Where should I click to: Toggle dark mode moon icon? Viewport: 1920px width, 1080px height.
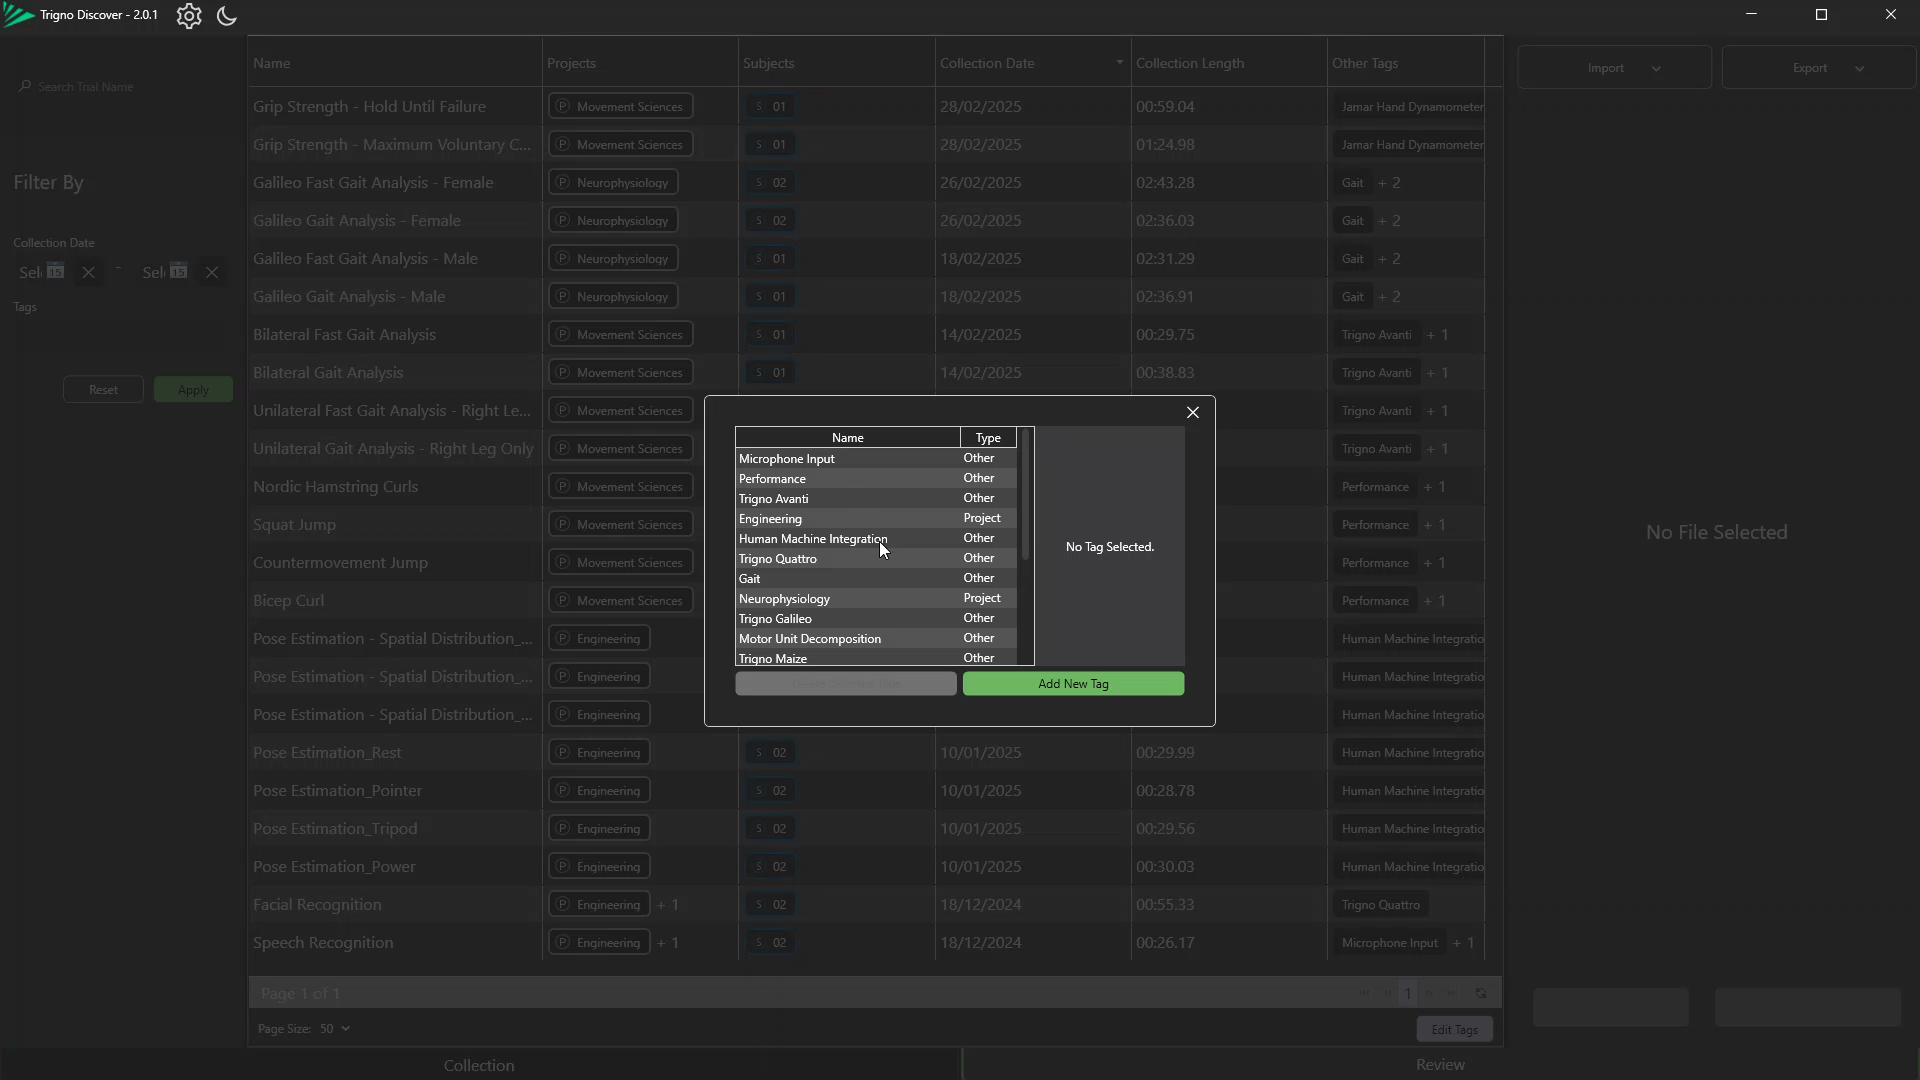(x=227, y=16)
